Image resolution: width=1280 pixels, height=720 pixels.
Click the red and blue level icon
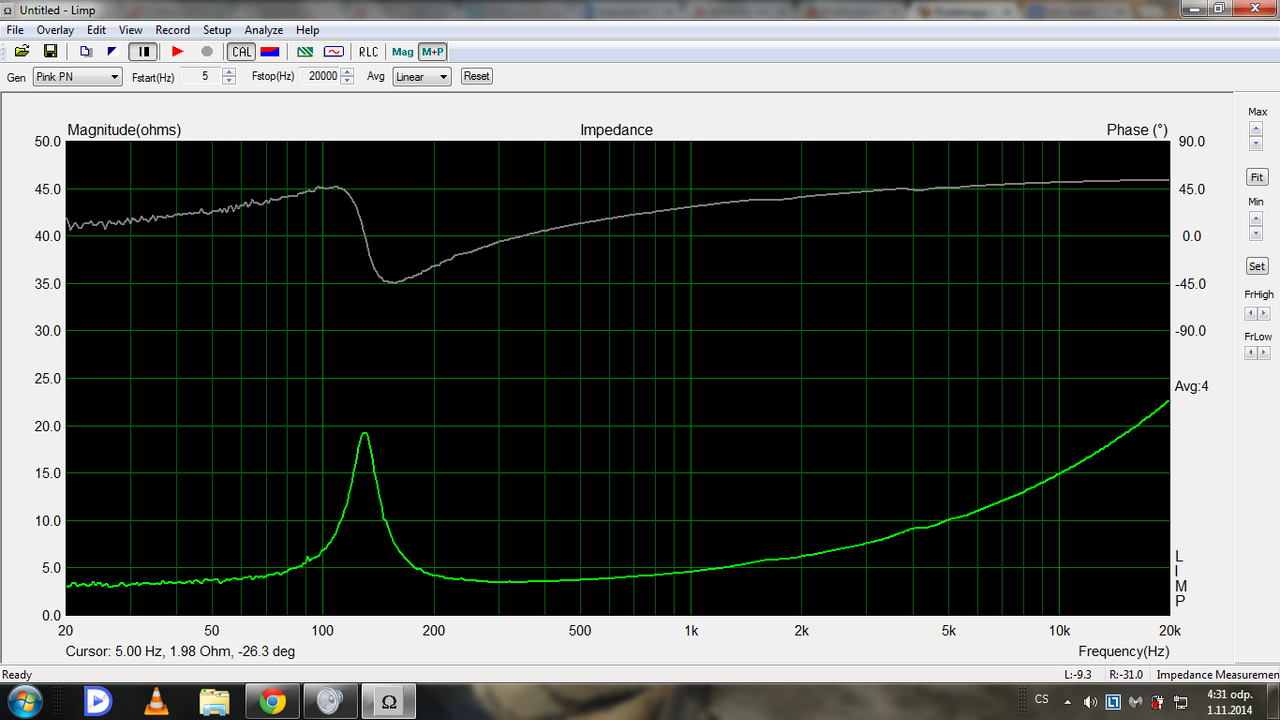coord(269,51)
